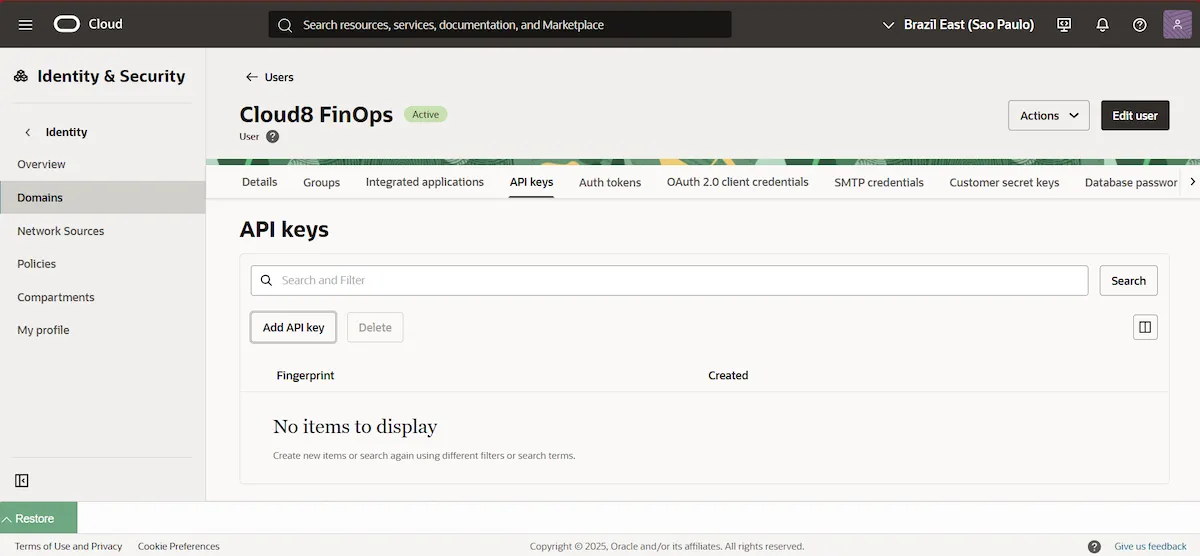Collapse the side navigation panel
This screenshot has width=1200, height=556.
pyautogui.click(x=22, y=481)
